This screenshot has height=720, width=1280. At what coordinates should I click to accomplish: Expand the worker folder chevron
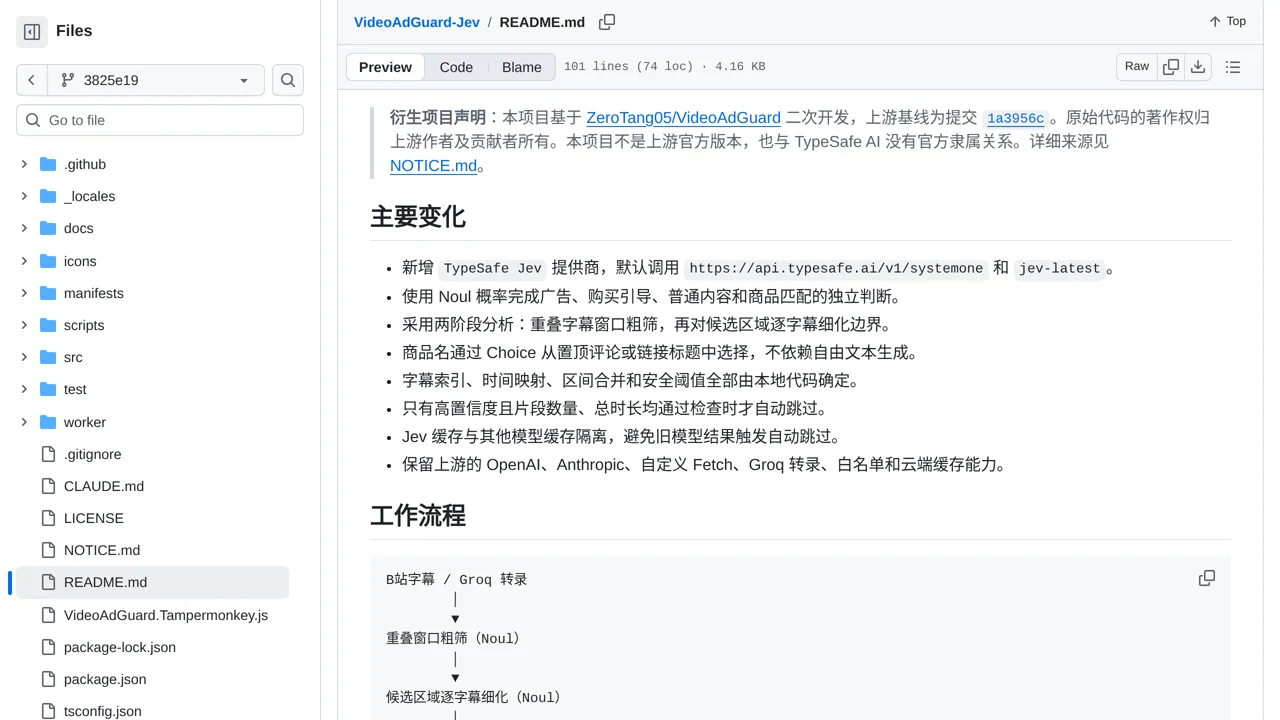click(x=24, y=422)
